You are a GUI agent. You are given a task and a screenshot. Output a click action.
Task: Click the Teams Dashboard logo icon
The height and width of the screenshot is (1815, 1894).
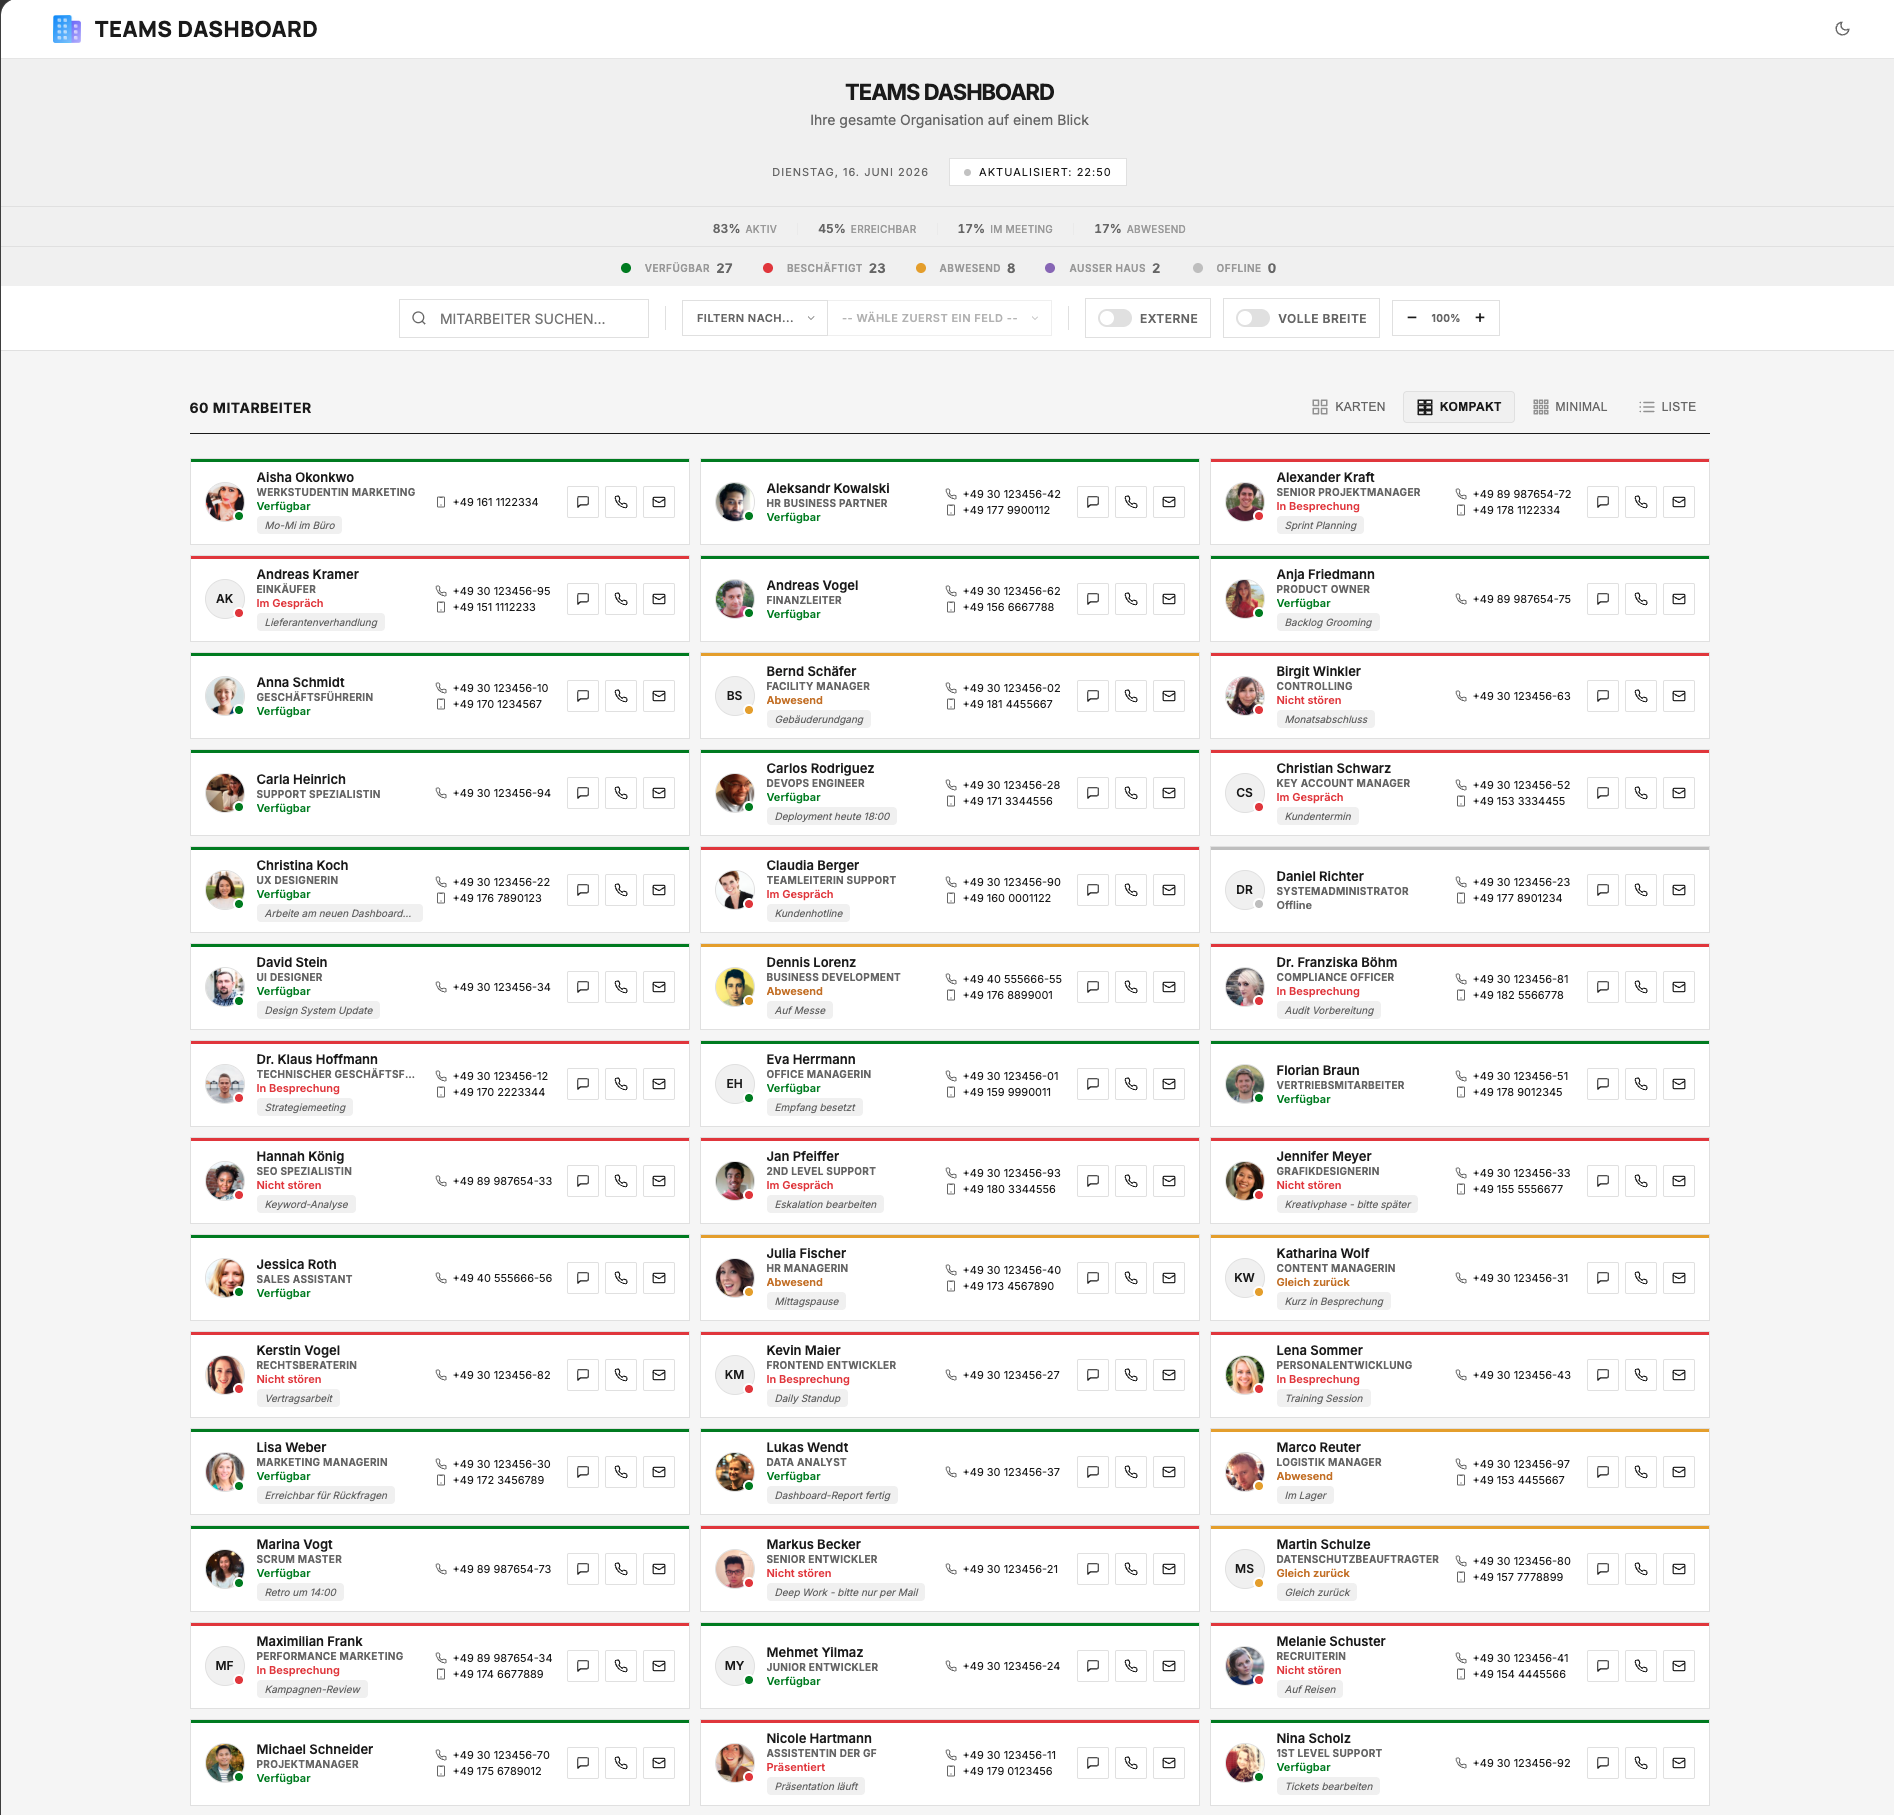(67, 29)
